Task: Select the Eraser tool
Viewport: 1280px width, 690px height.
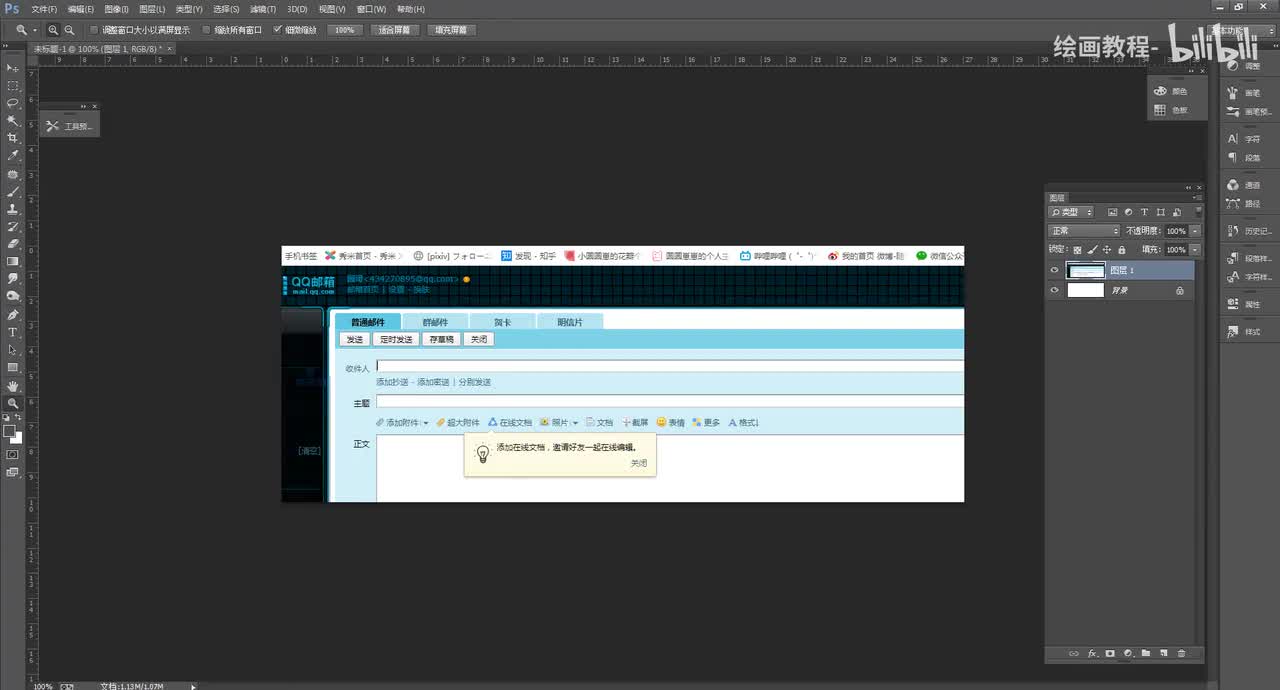Action: [x=13, y=243]
